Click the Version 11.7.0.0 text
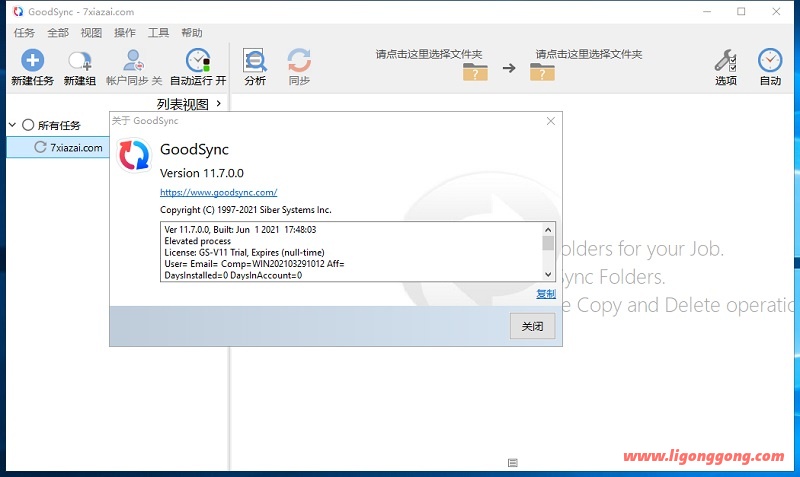This screenshot has width=800, height=477. pos(202,173)
